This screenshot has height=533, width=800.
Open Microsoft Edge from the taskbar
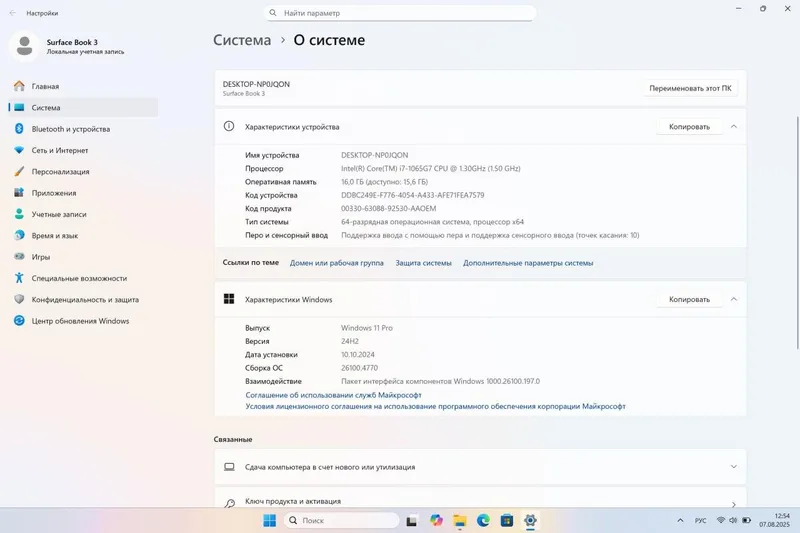(483, 520)
